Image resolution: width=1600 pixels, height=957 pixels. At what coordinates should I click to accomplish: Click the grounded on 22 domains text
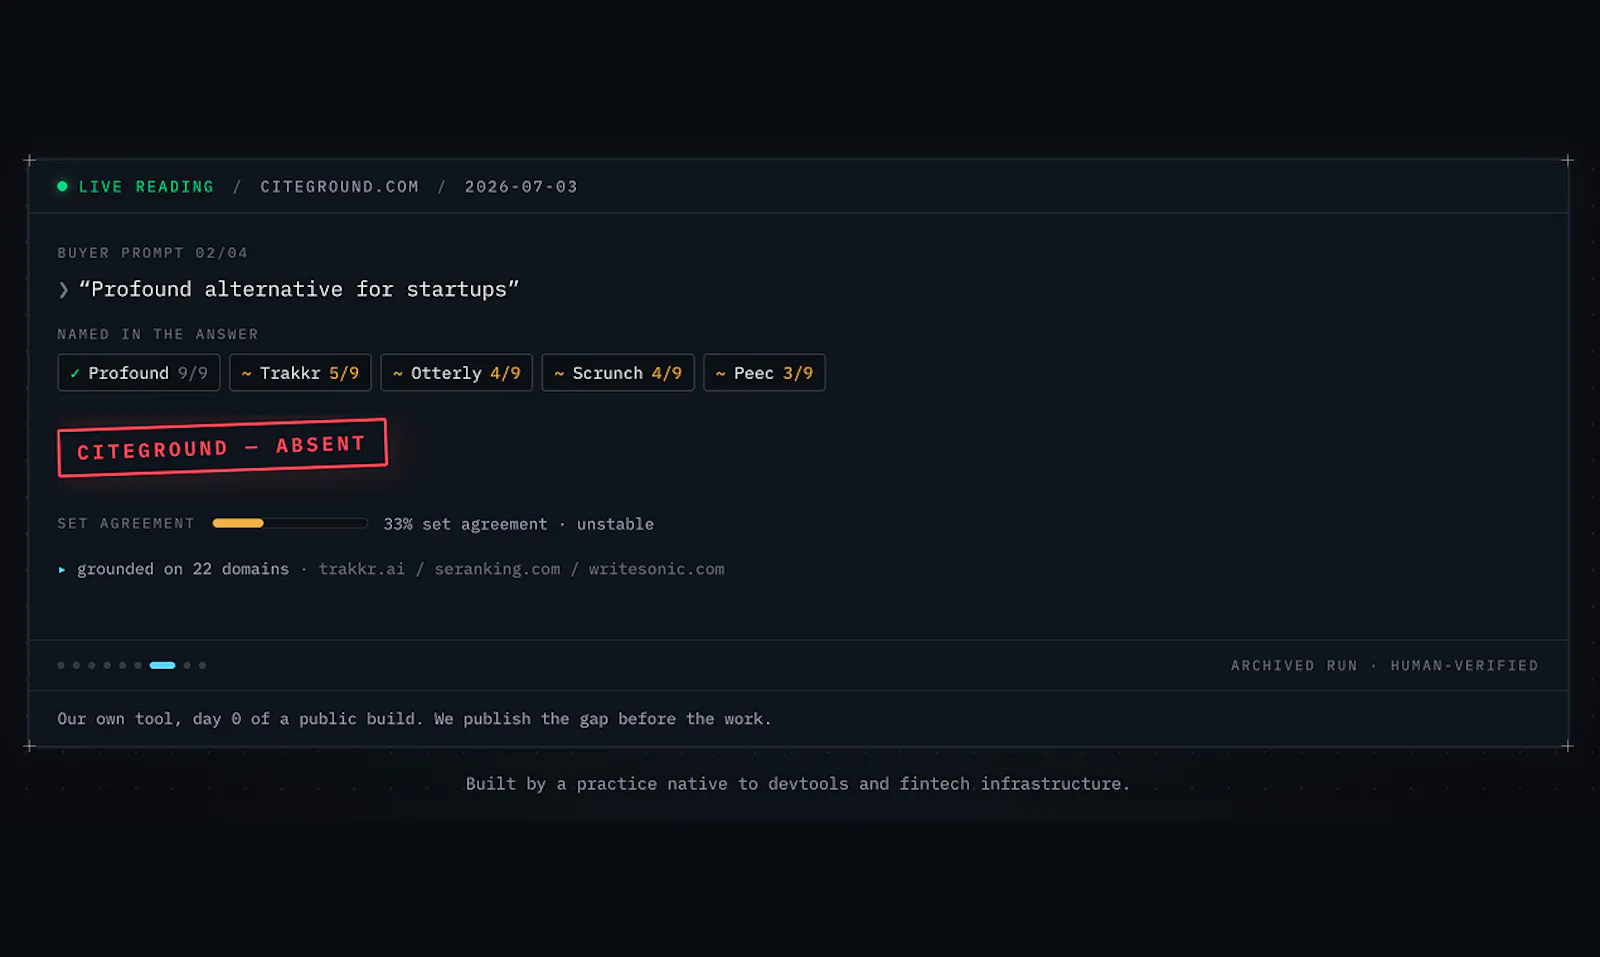coord(183,569)
